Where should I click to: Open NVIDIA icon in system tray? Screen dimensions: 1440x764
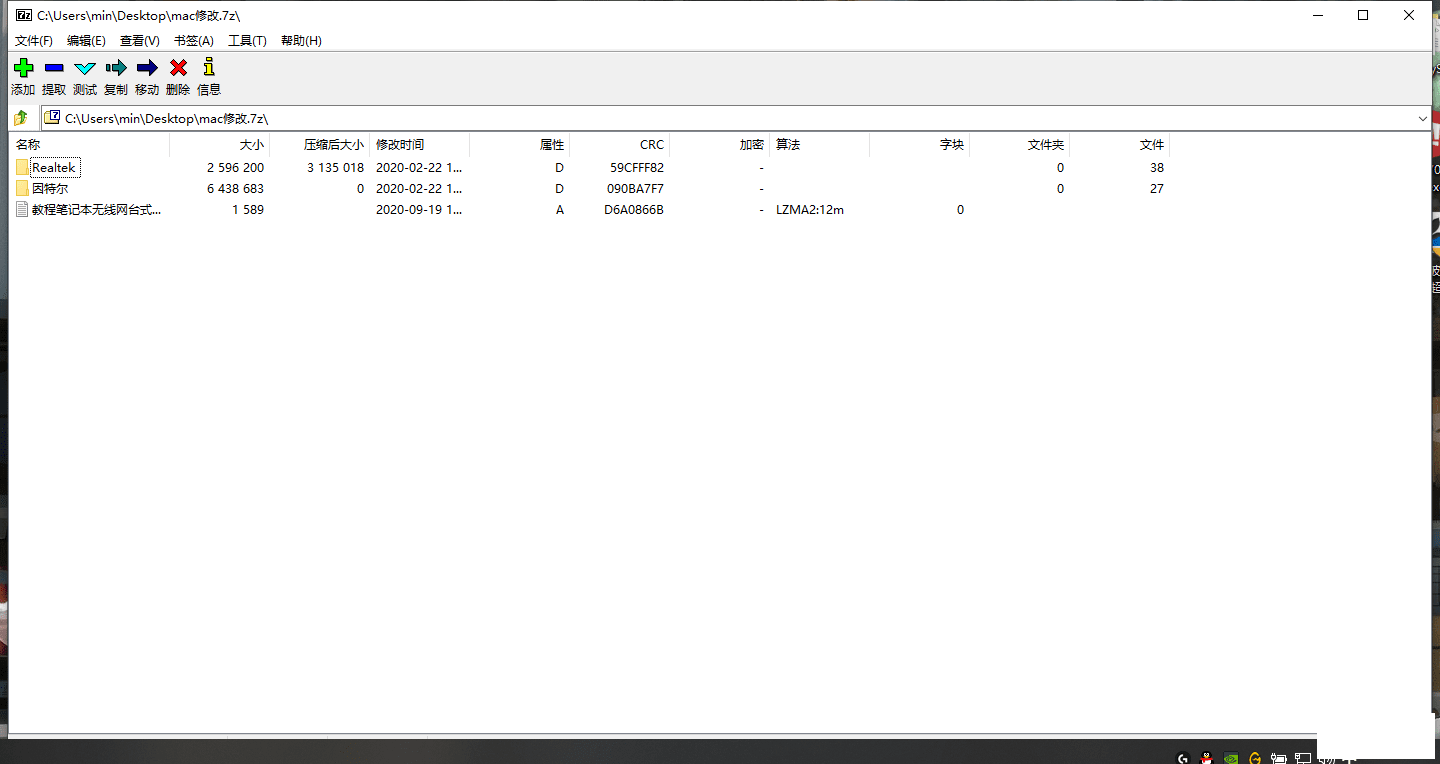tap(1231, 758)
